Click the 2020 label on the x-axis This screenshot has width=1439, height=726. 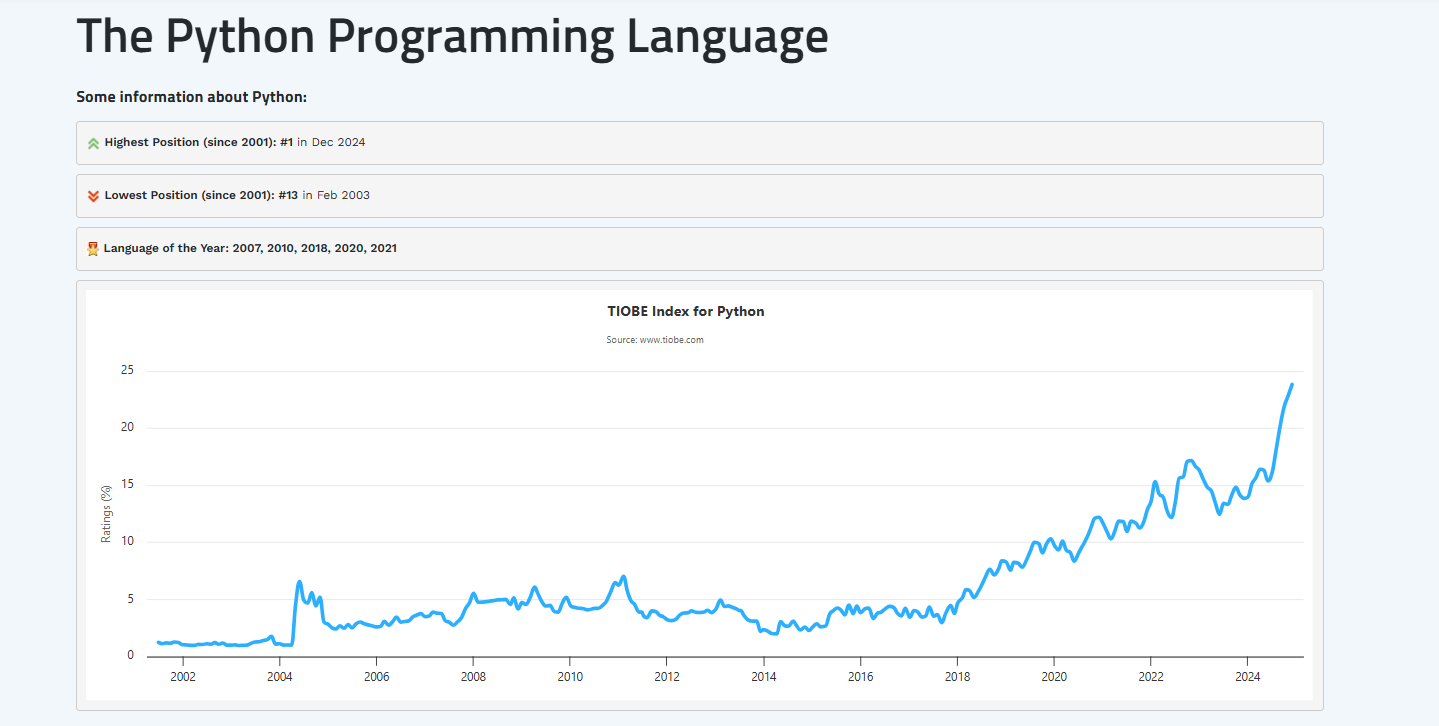click(1054, 676)
